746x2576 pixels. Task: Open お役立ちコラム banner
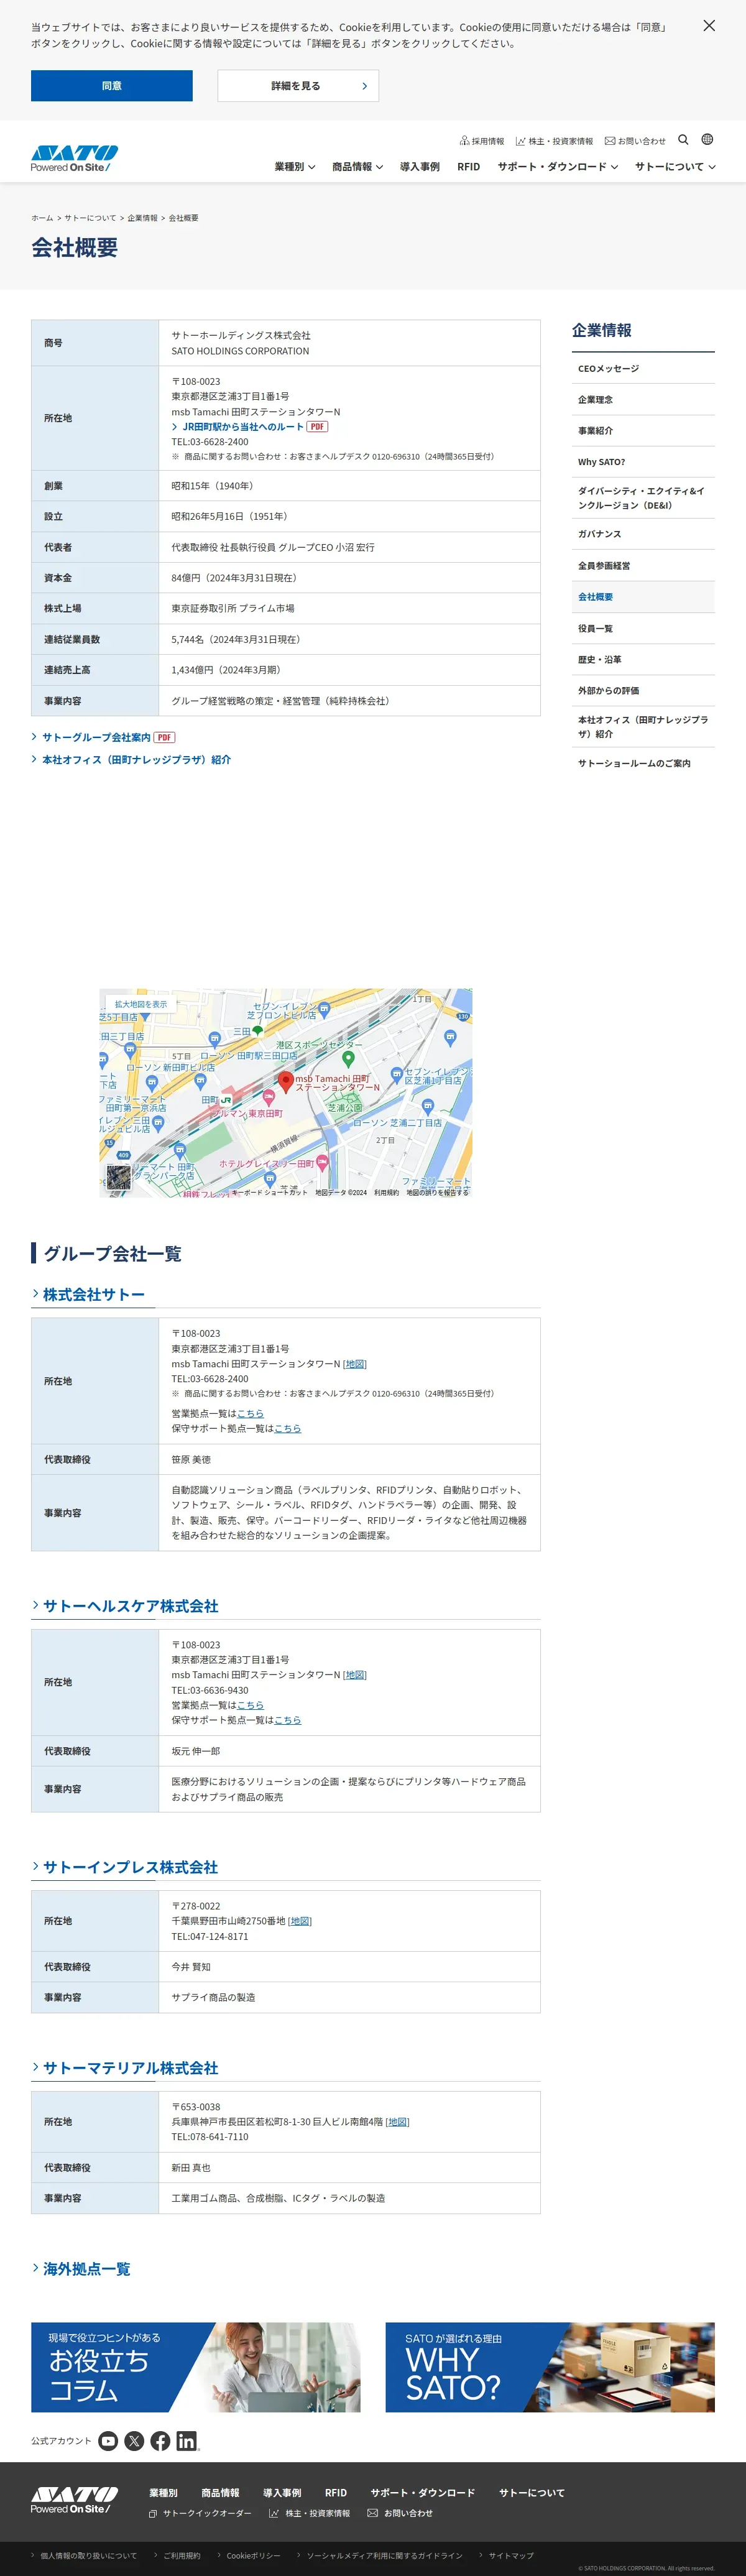tap(196, 2367)
